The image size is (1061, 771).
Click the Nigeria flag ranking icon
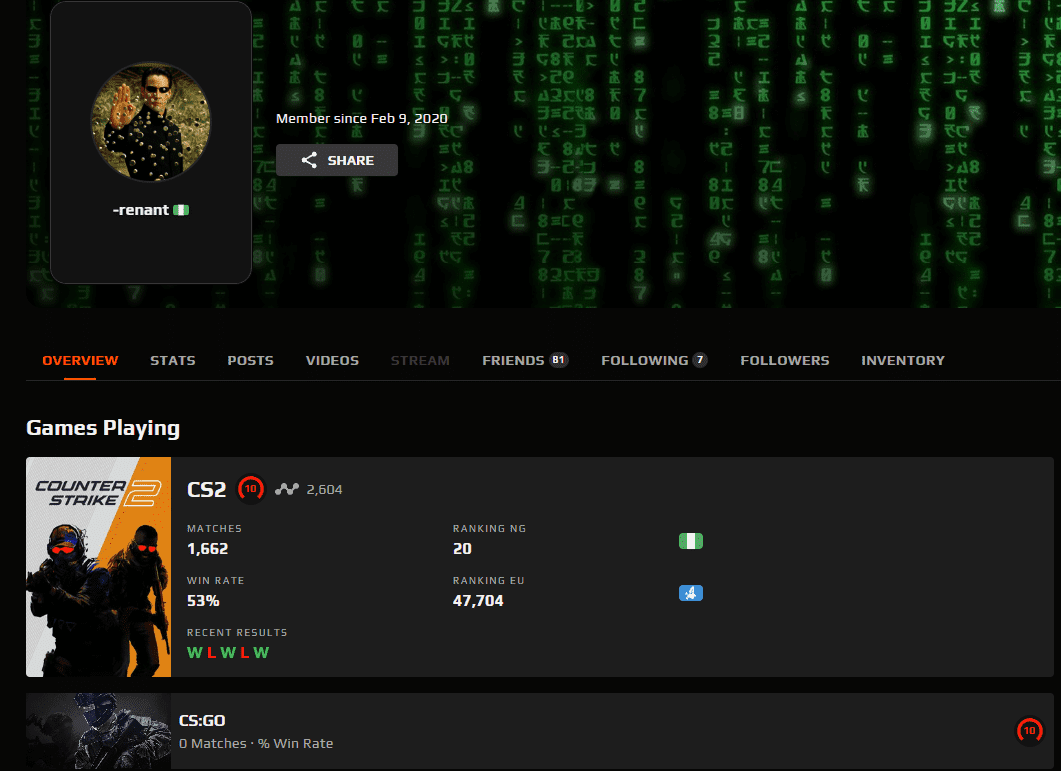click(690, 541)
